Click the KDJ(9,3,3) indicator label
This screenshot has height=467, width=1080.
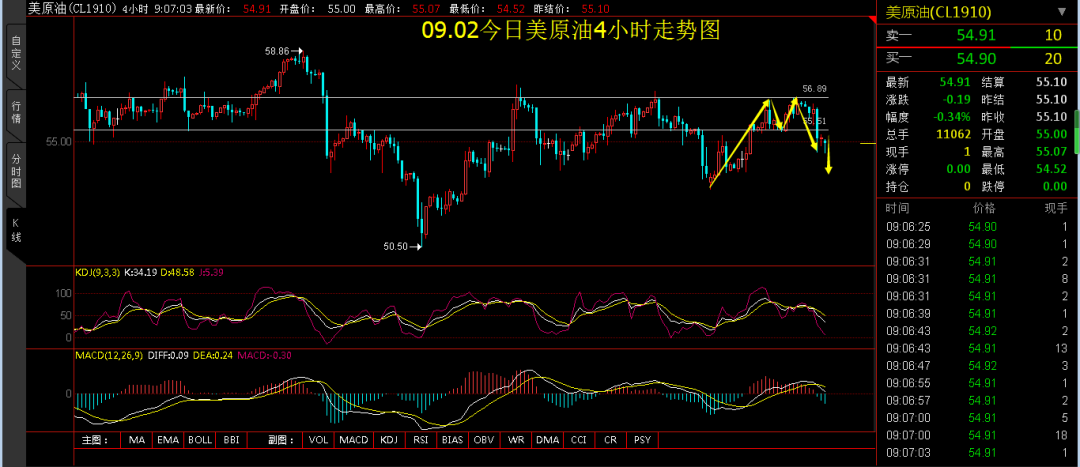(x=97, y=273)
